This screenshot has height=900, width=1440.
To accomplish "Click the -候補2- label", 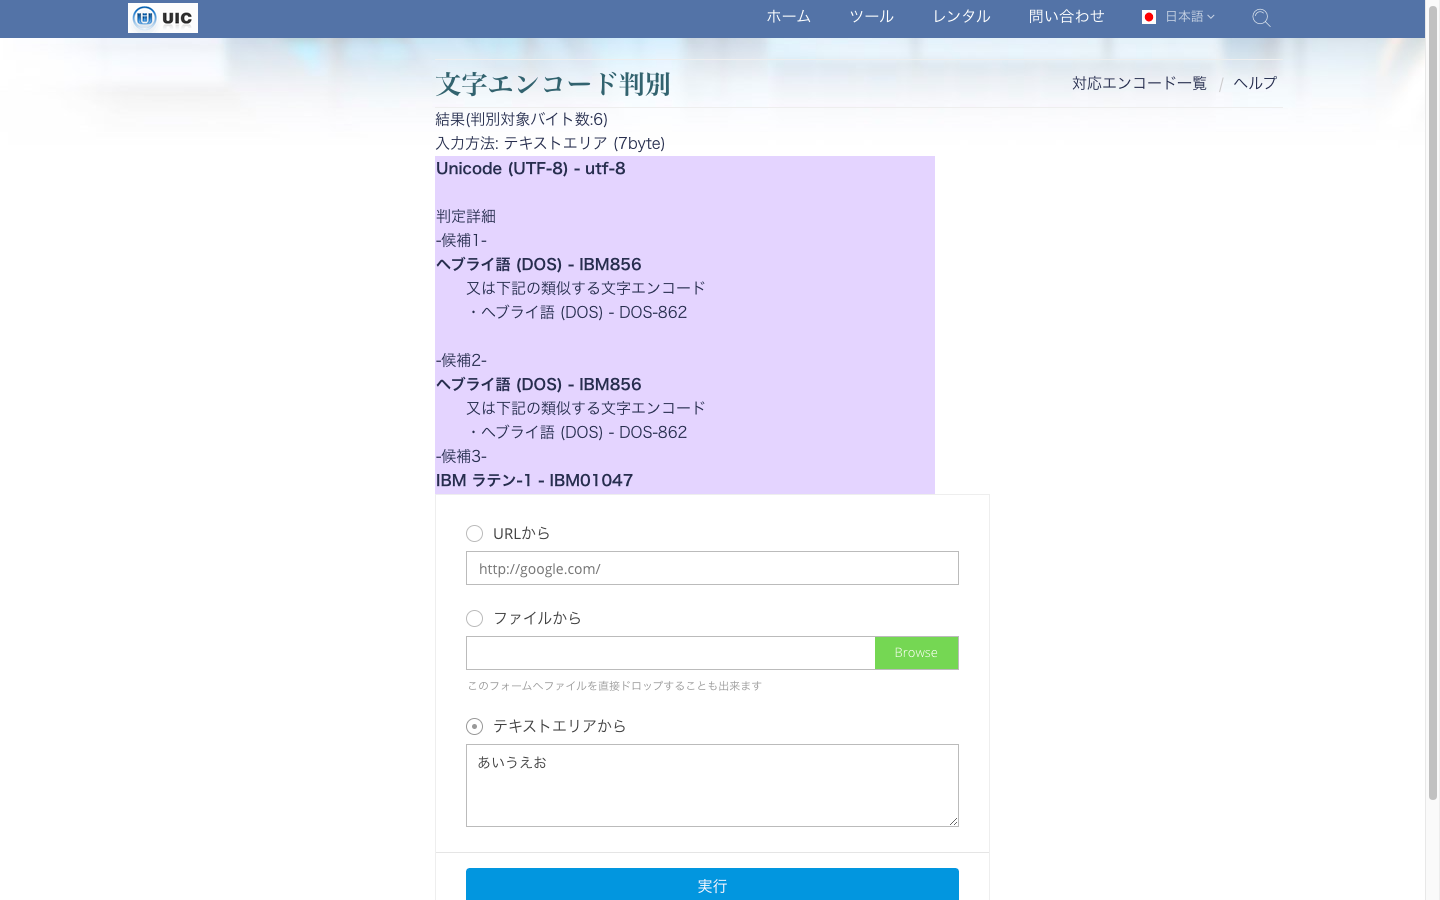I will [x=461, y=360].
